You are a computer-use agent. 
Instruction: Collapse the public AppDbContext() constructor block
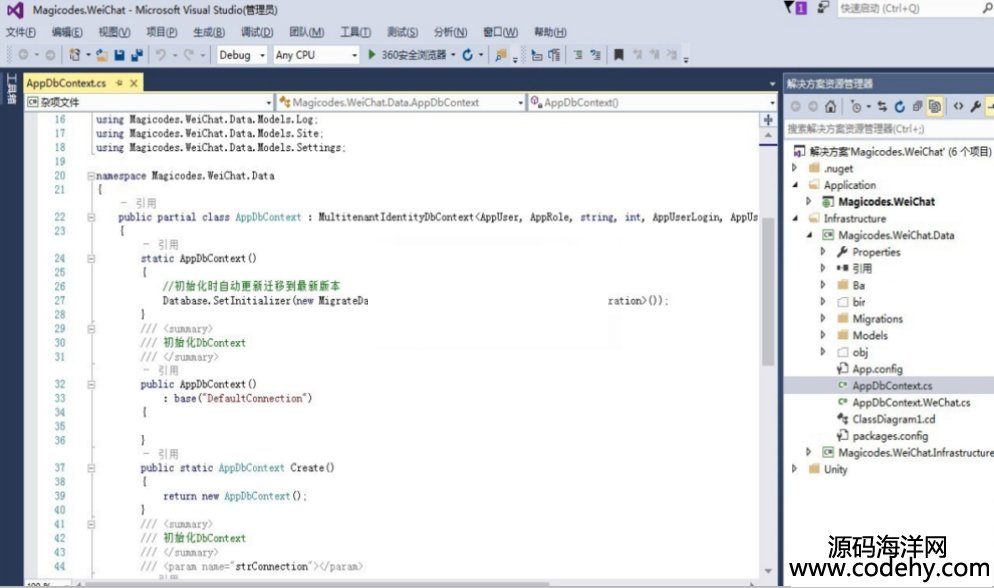[91, 385]
